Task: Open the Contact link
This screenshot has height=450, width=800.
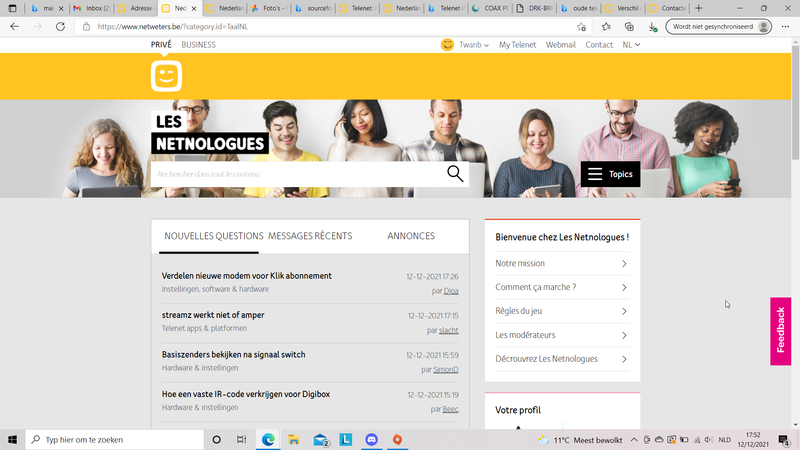Action: [599, 45]
